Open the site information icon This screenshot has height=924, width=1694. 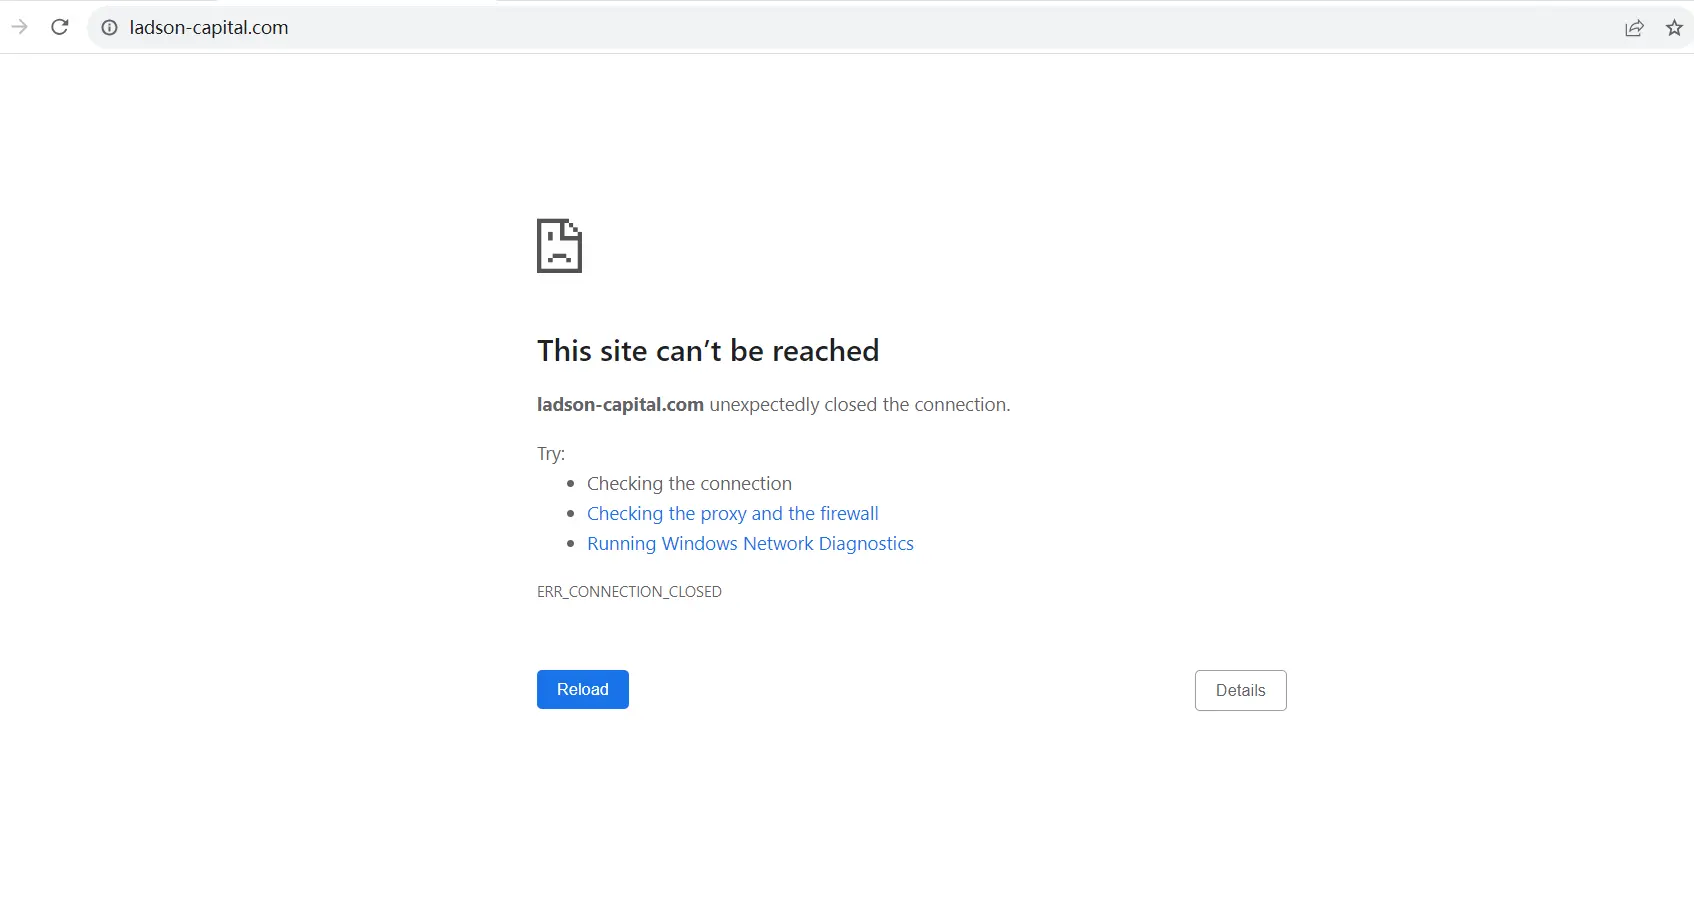coord(110,28)
